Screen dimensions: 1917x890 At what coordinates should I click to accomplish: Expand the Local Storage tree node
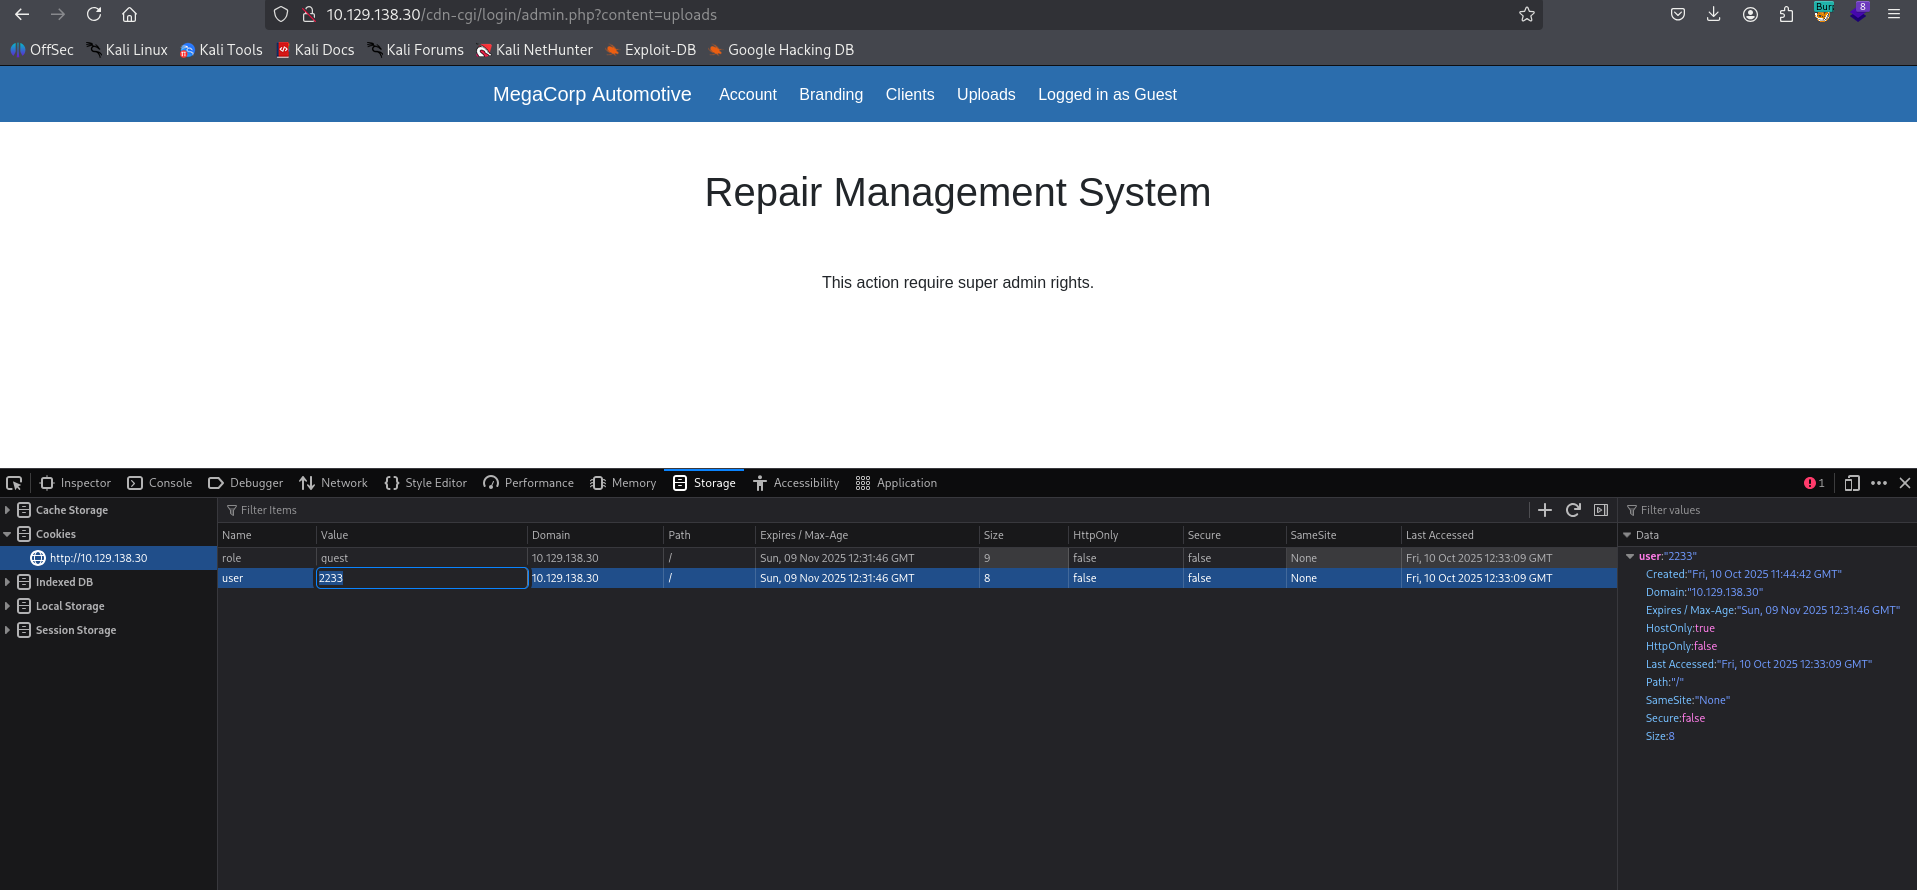point(8,606)
